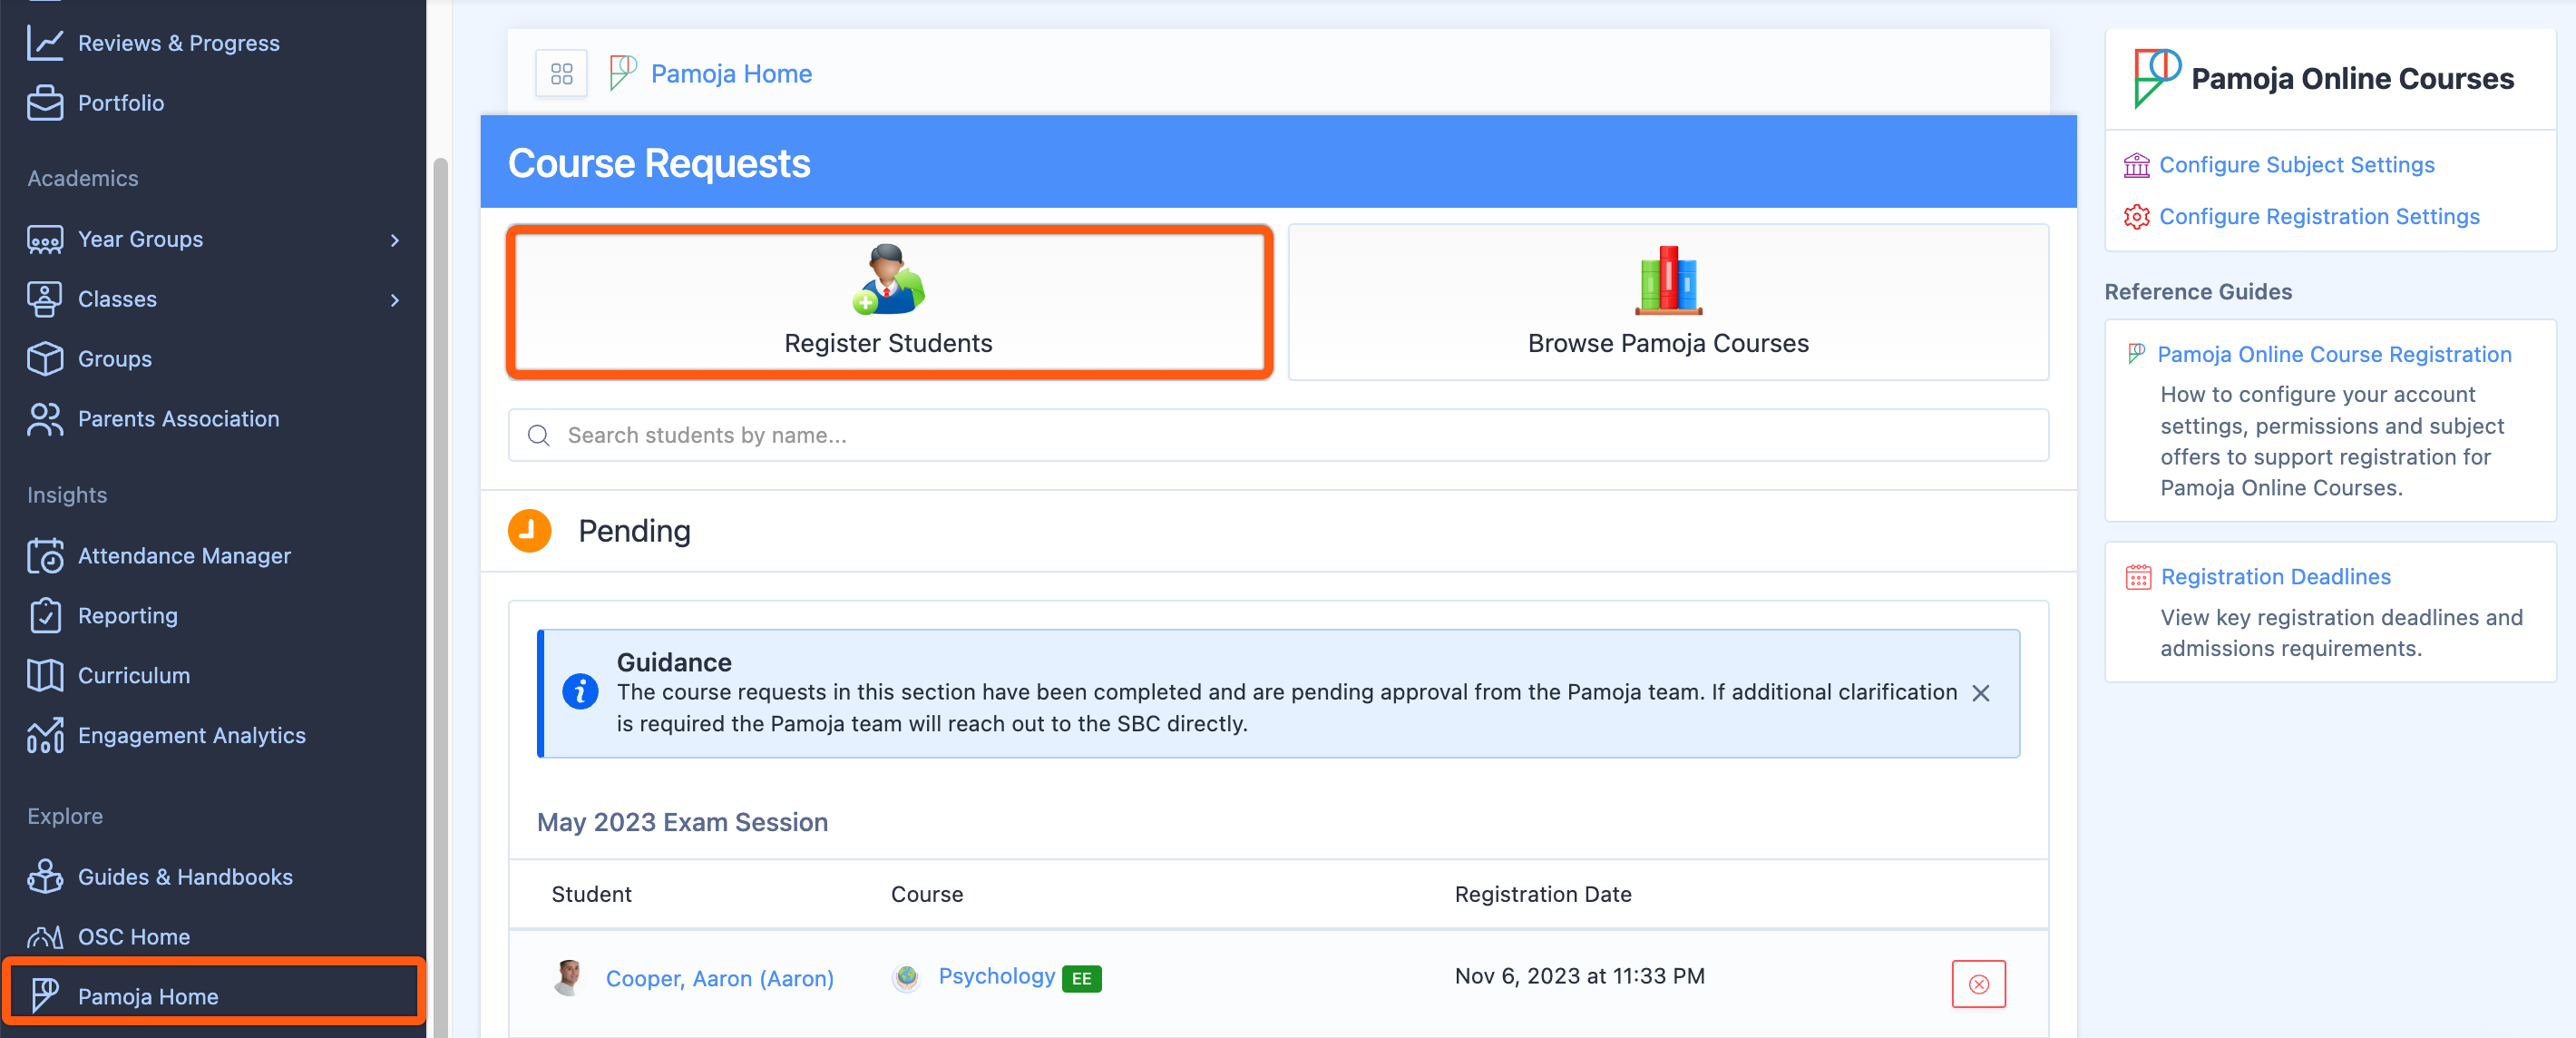
Task: Click the Pamoja logo in breadcrumb
Action: (622, 73)
